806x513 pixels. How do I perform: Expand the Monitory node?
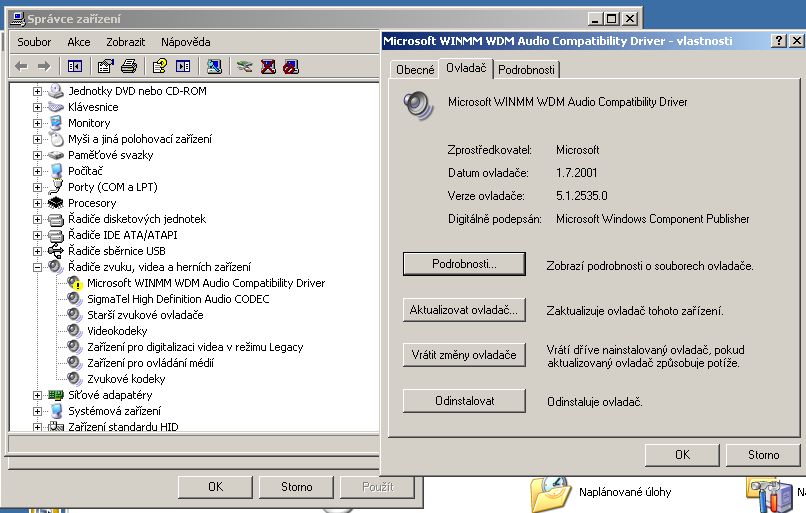tap(37, 123)
